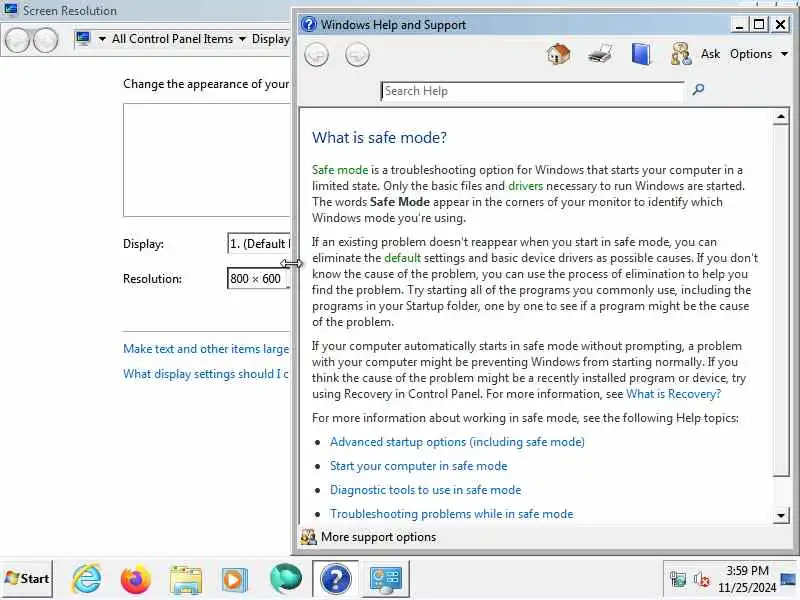Click the Ask menu item in Help
This screenshot has height=600, width=800.
(710, 54)
